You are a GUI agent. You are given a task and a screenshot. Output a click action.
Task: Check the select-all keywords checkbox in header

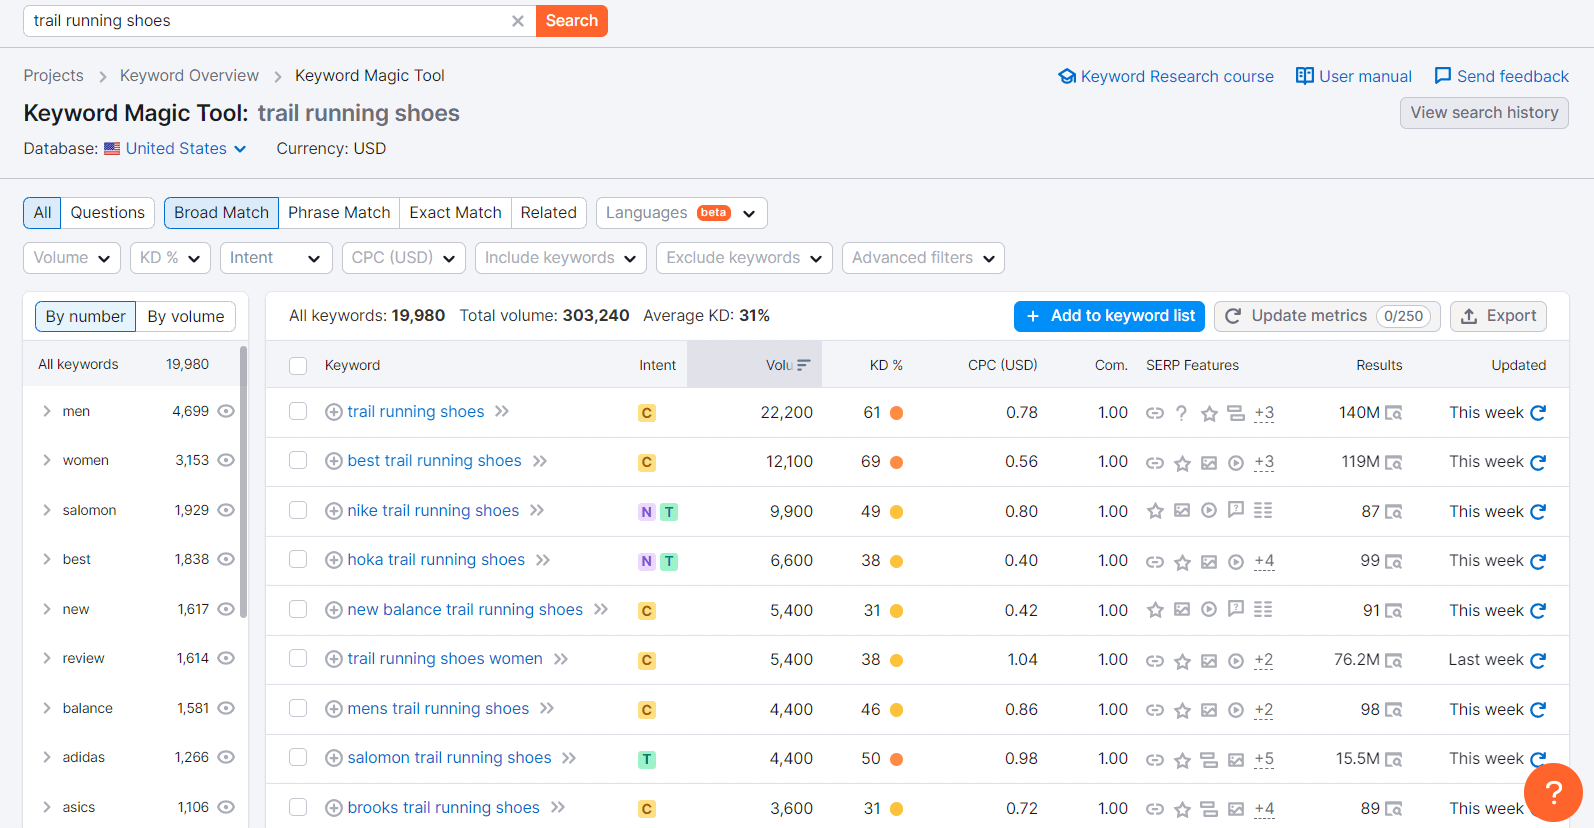[x=298, y=366]
